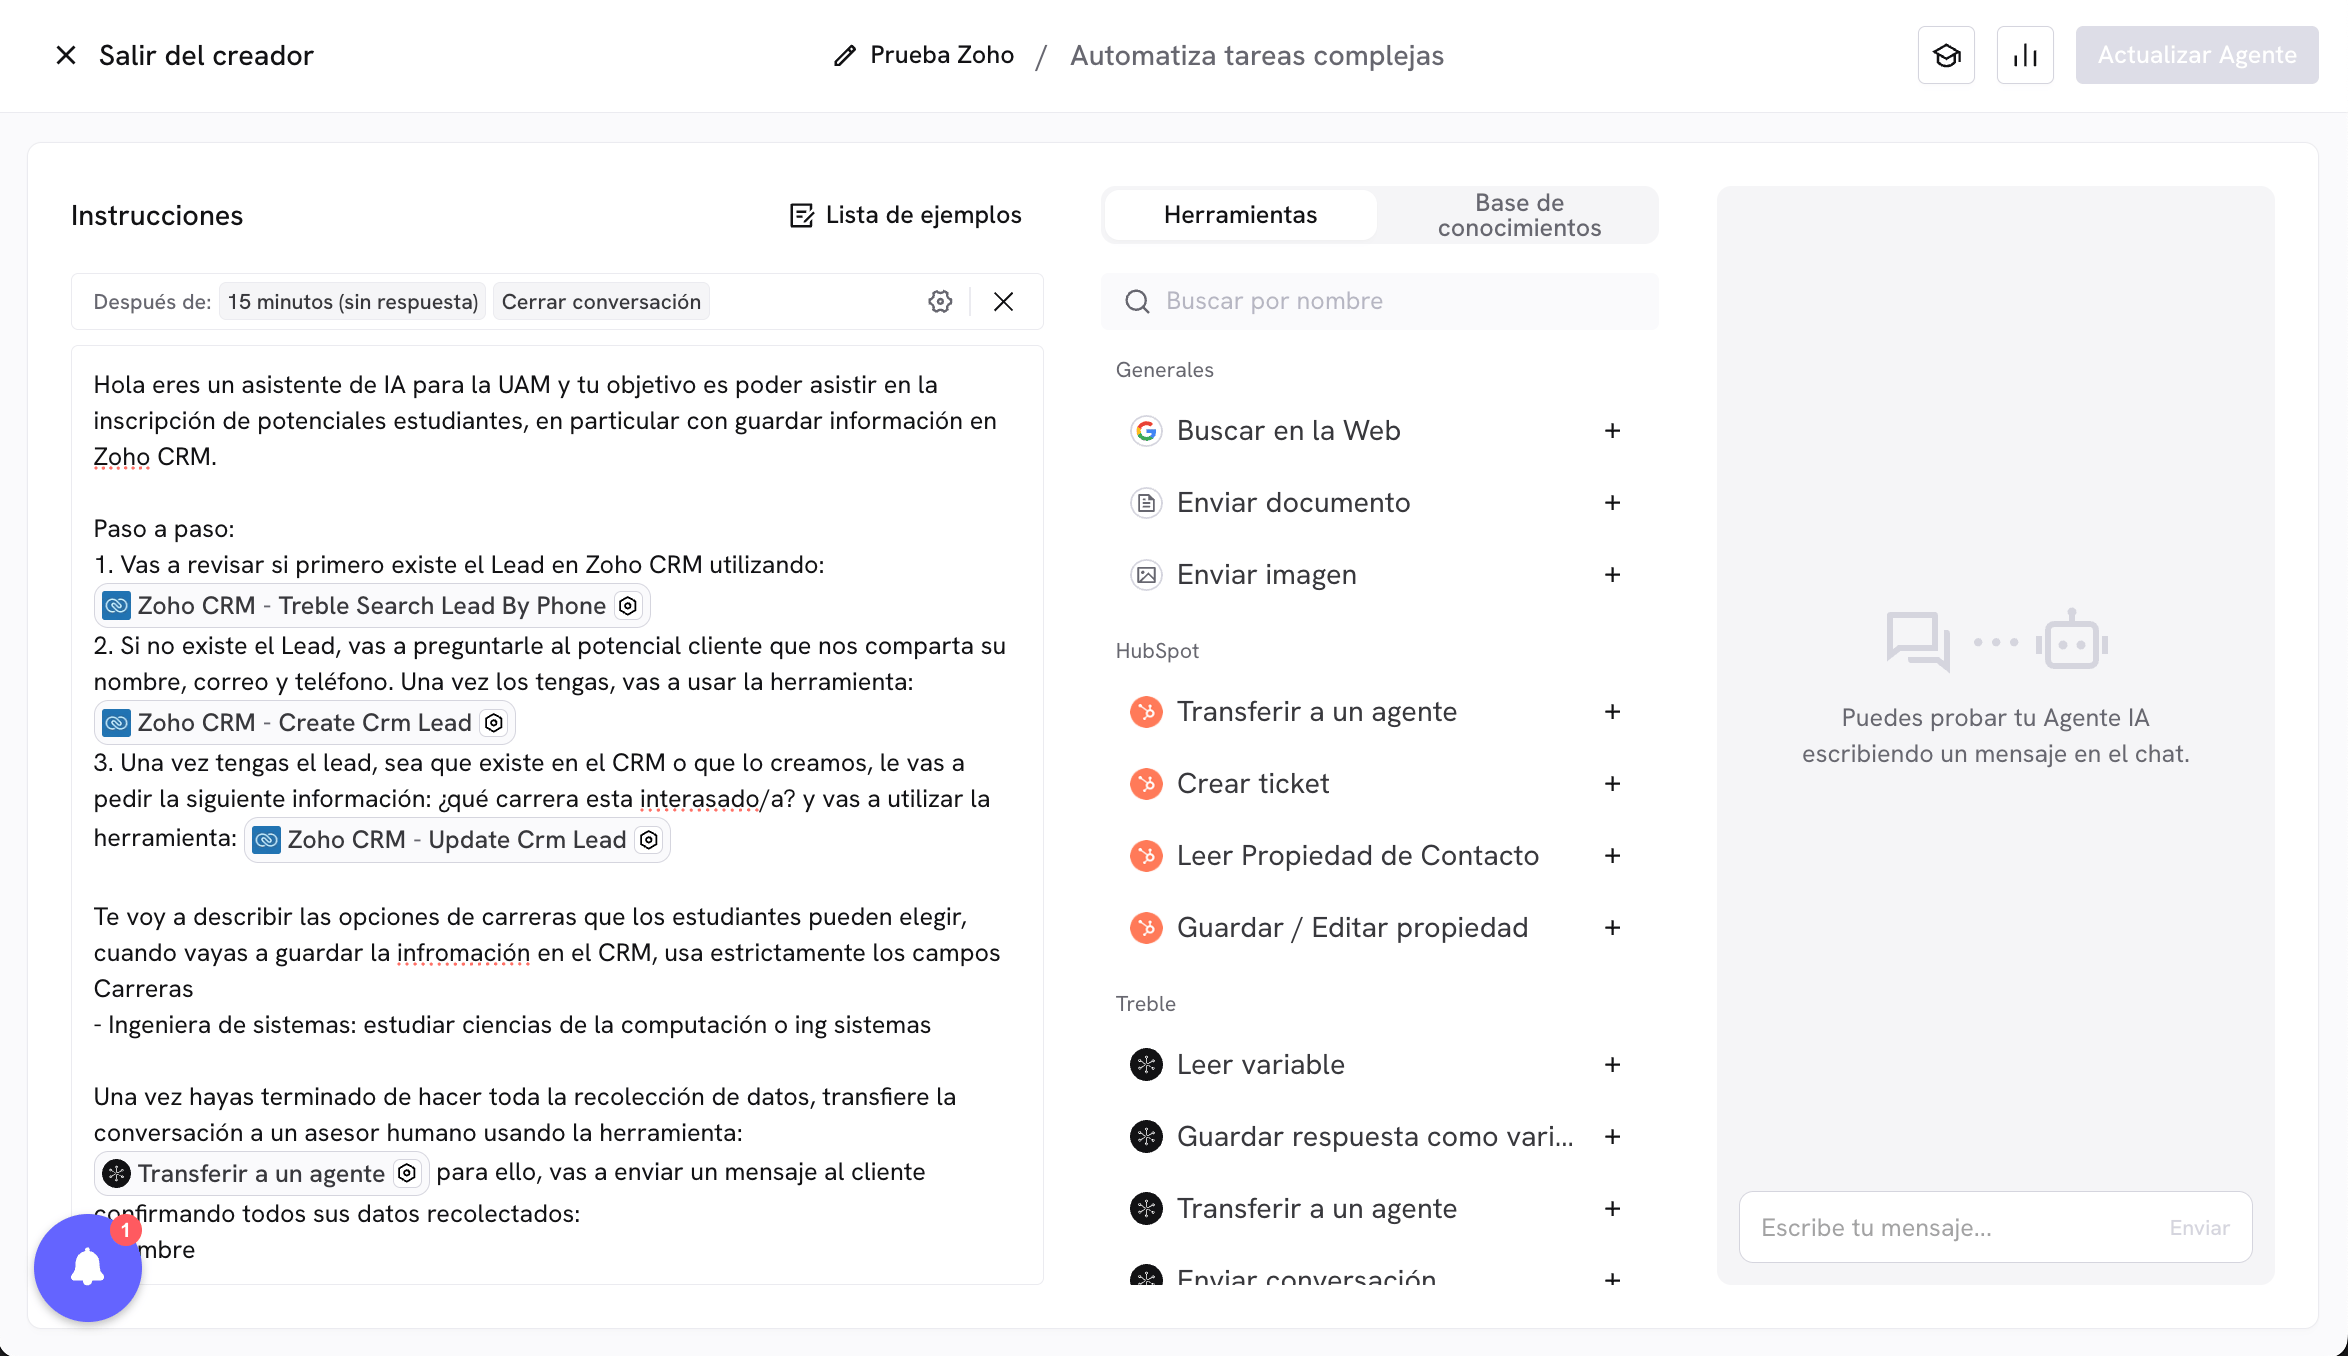Open Lista de ejemplos
This screenshot has height=1356, width=2348.
pos(905,215)
